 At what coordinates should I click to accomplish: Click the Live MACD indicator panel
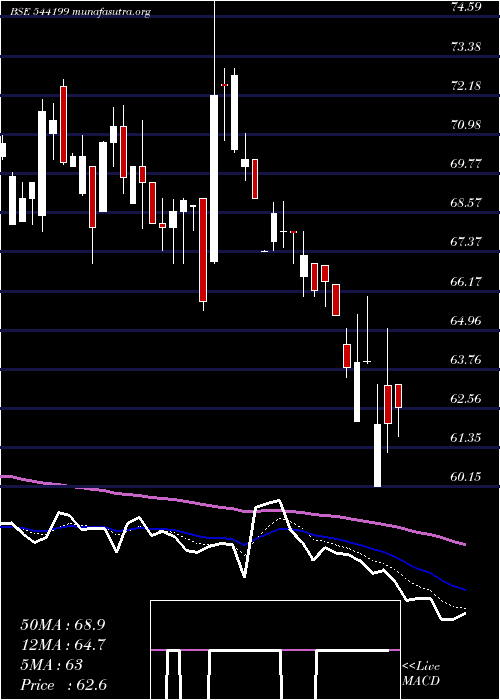click(275, 650)
